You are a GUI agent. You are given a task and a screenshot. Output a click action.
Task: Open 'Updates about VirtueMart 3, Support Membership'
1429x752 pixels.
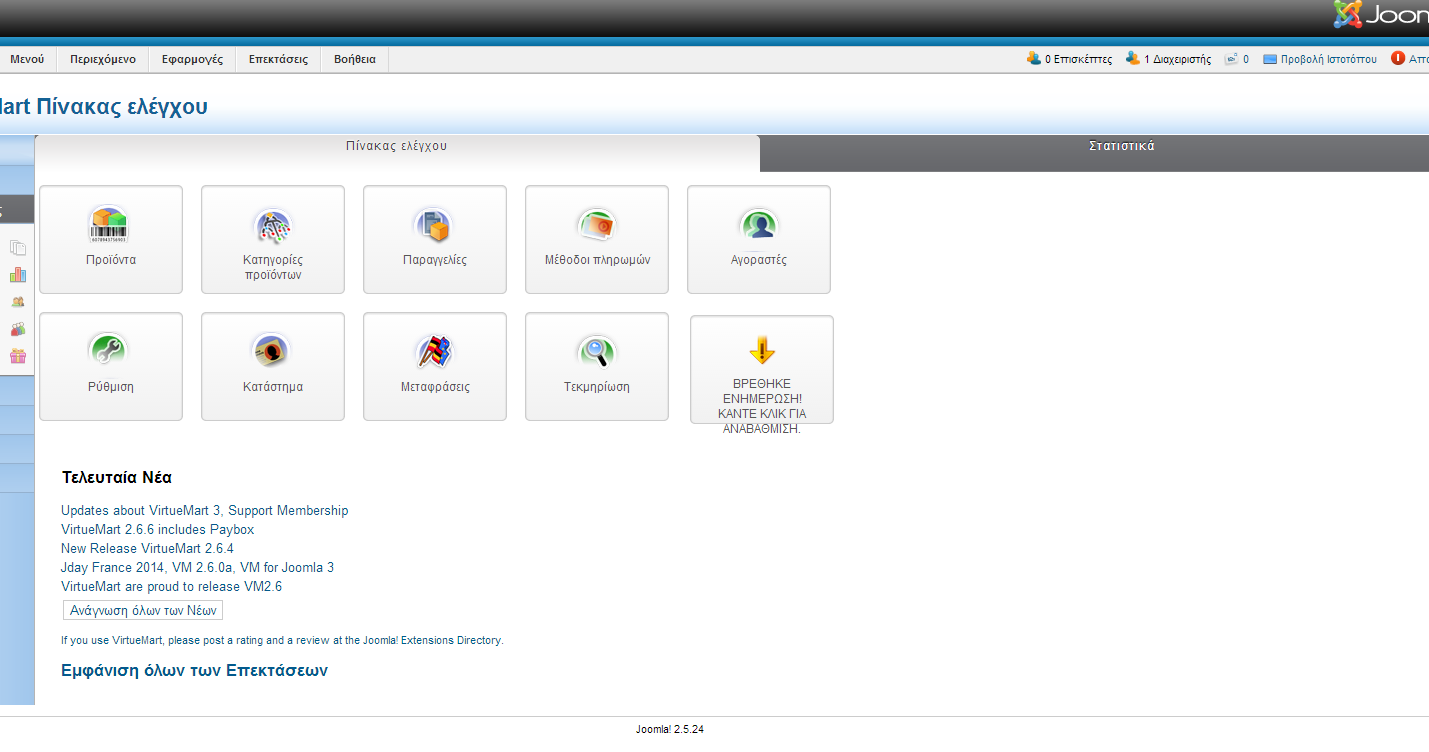coord(205,510)
